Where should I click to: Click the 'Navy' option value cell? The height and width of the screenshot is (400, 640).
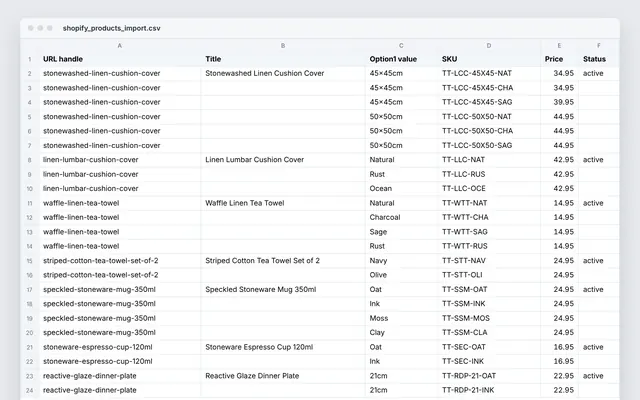pos(401,261)
